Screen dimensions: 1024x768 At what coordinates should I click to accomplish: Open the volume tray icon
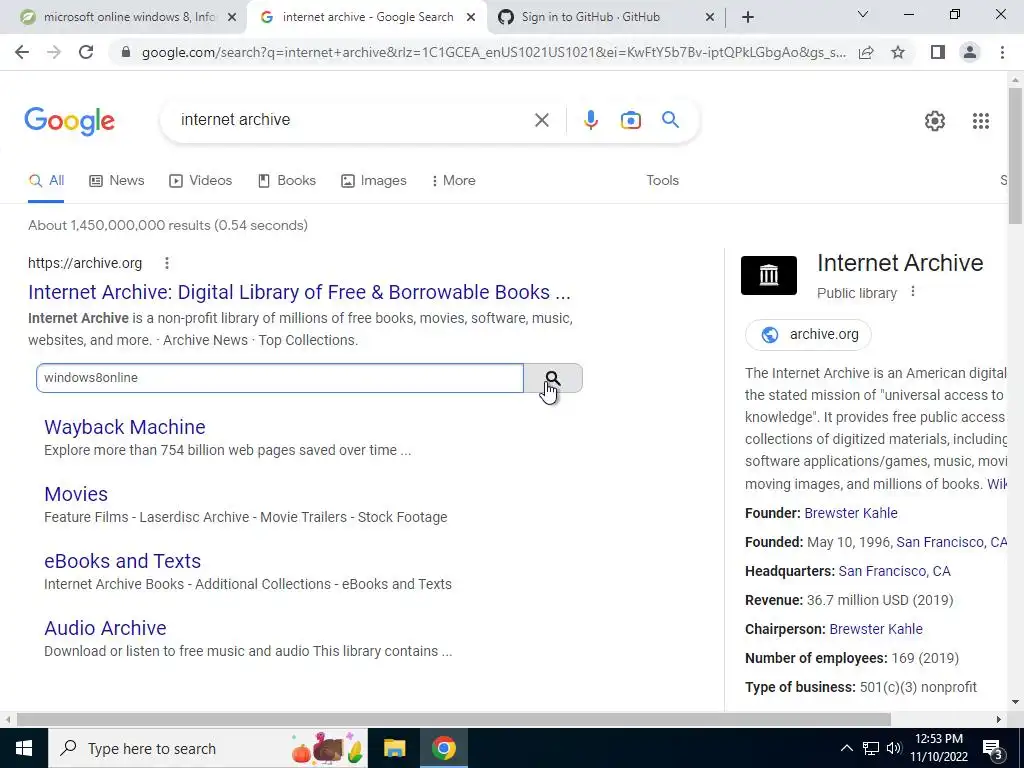pyautogui.click(x=894, y=748)
